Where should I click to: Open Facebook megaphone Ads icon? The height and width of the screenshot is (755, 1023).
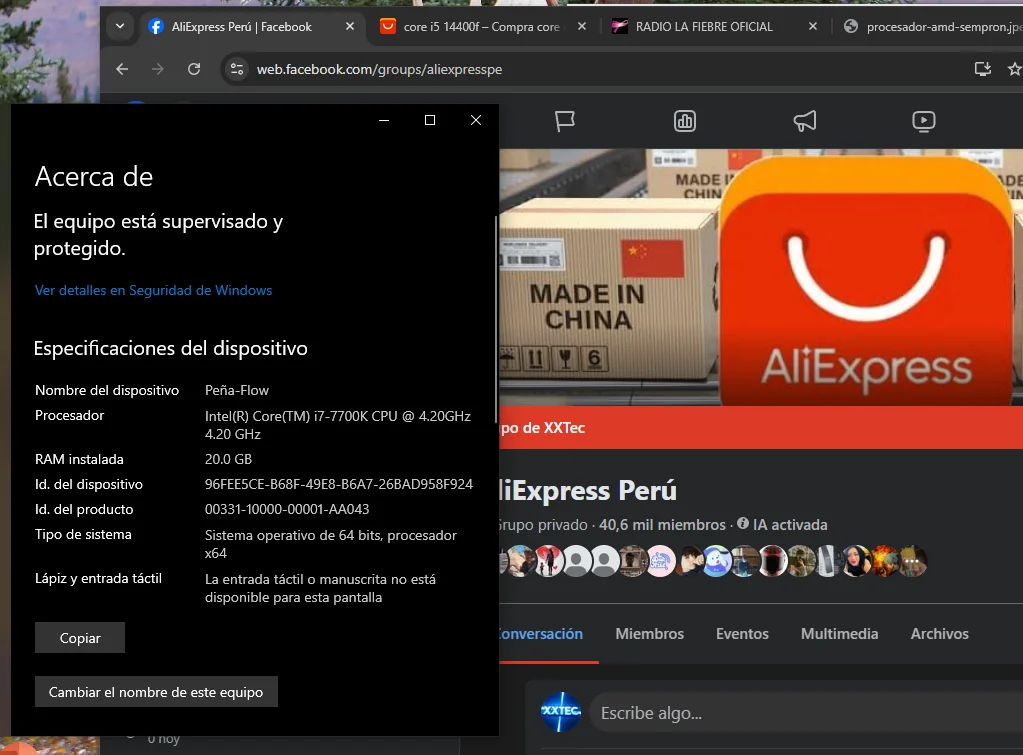(804, 121)
